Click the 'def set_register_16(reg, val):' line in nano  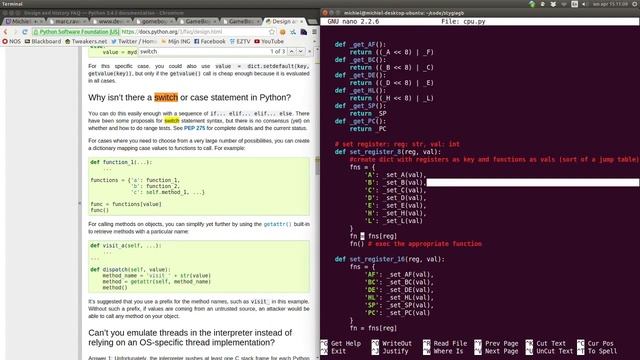[389, 259]
